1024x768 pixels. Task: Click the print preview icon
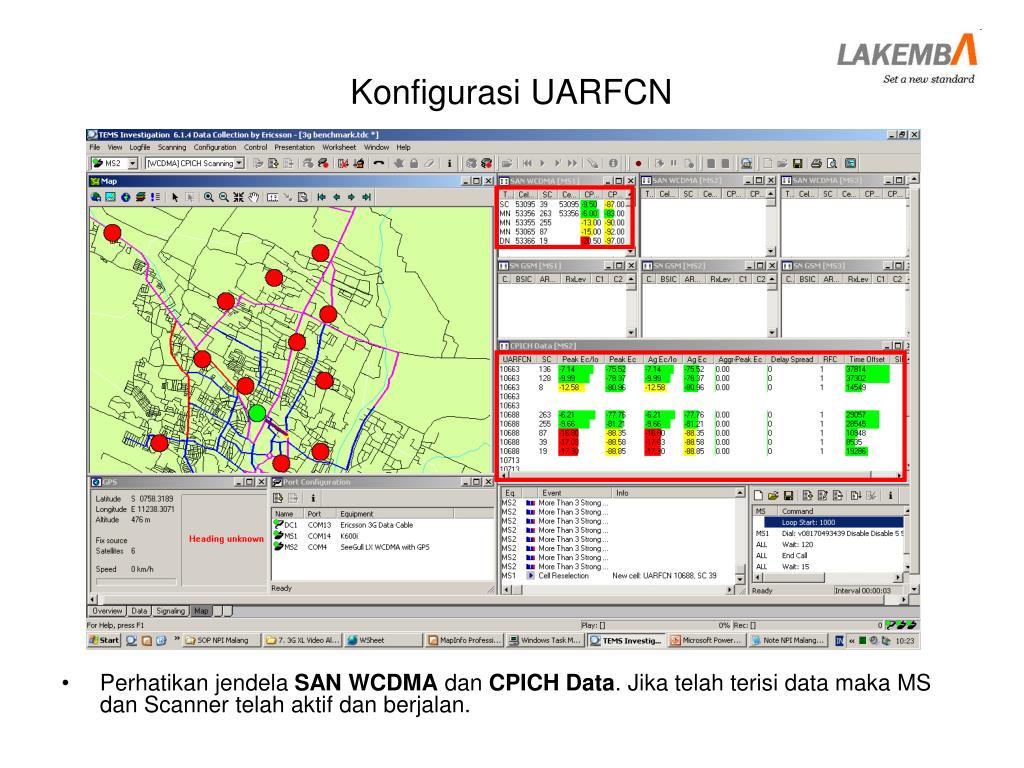point(831,163)
